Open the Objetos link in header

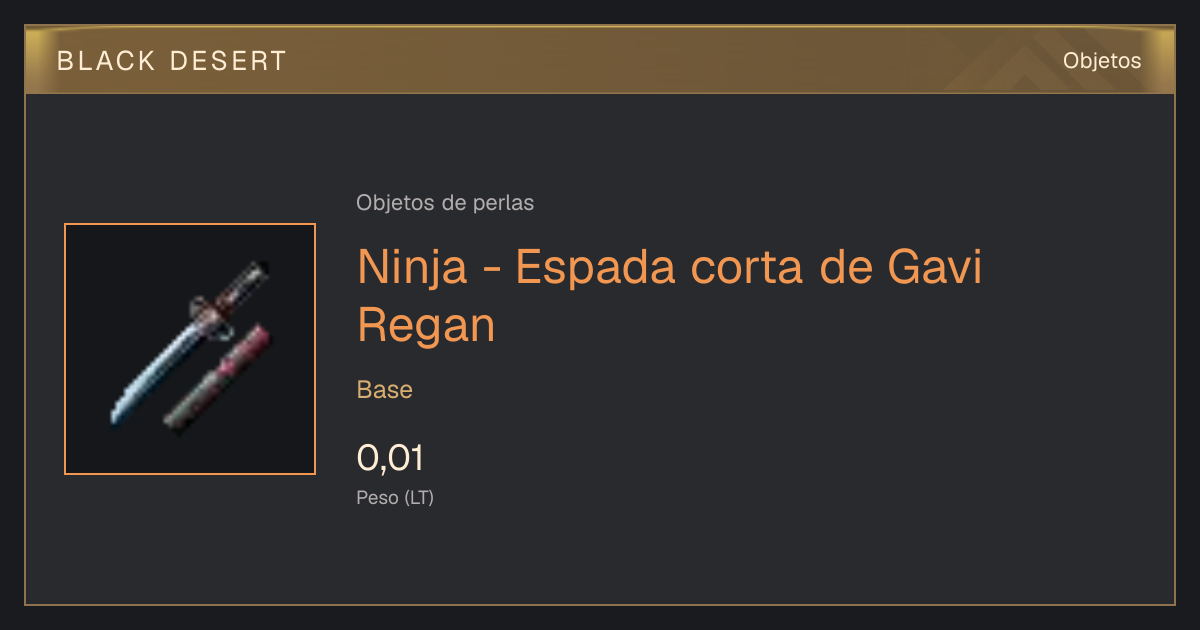[x=1102, y=61]
